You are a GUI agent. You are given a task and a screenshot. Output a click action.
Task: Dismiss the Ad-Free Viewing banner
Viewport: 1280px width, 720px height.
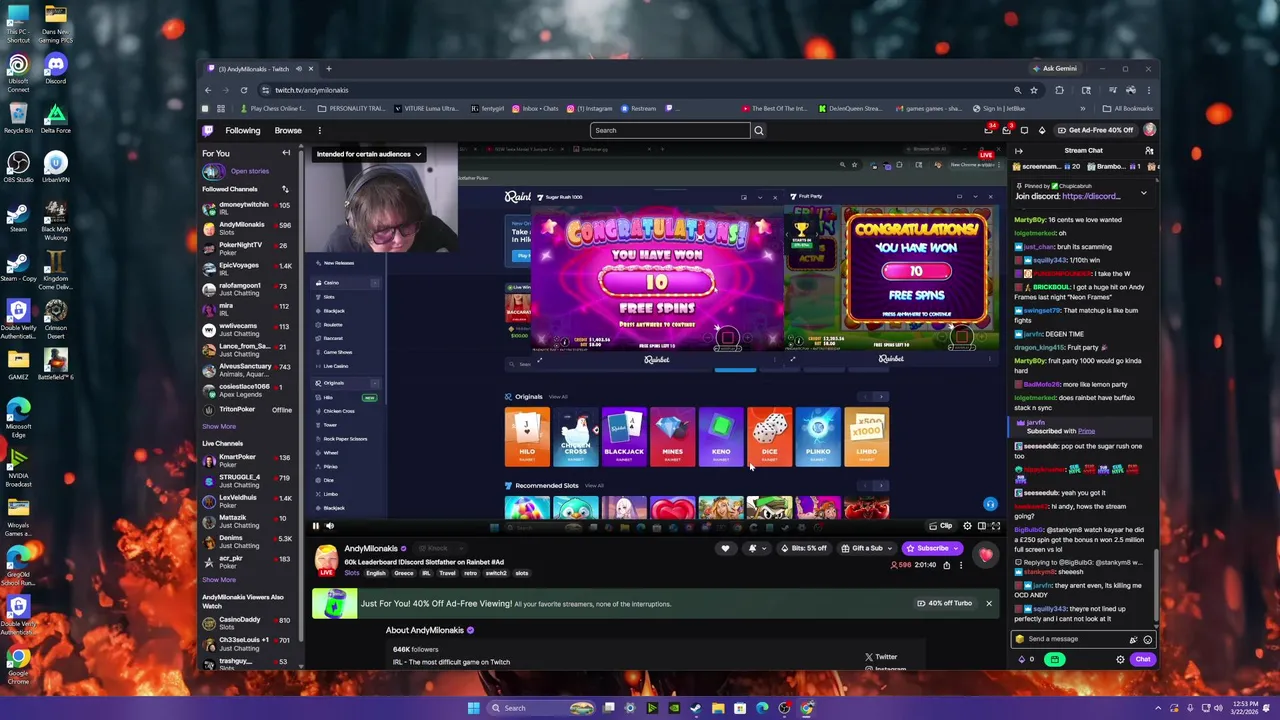point(989,604)
